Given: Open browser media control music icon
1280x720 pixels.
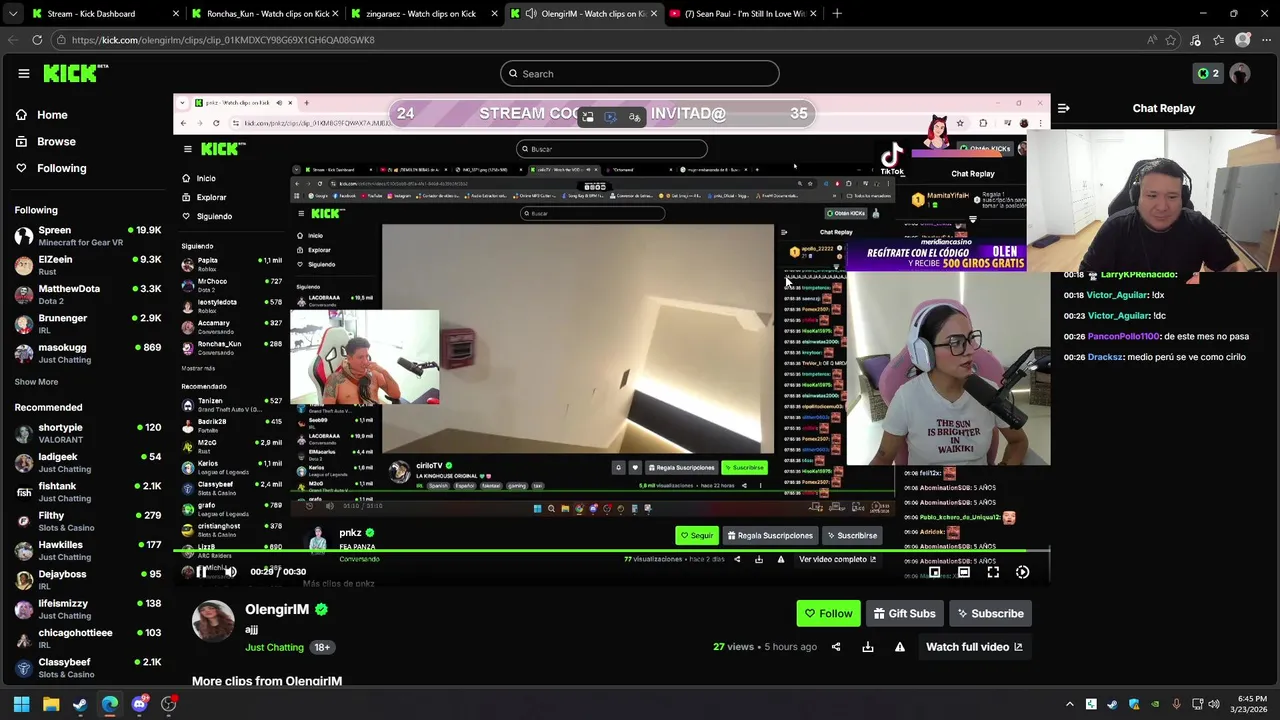Looking at the screenshot, I should (x=1195, y=40).
